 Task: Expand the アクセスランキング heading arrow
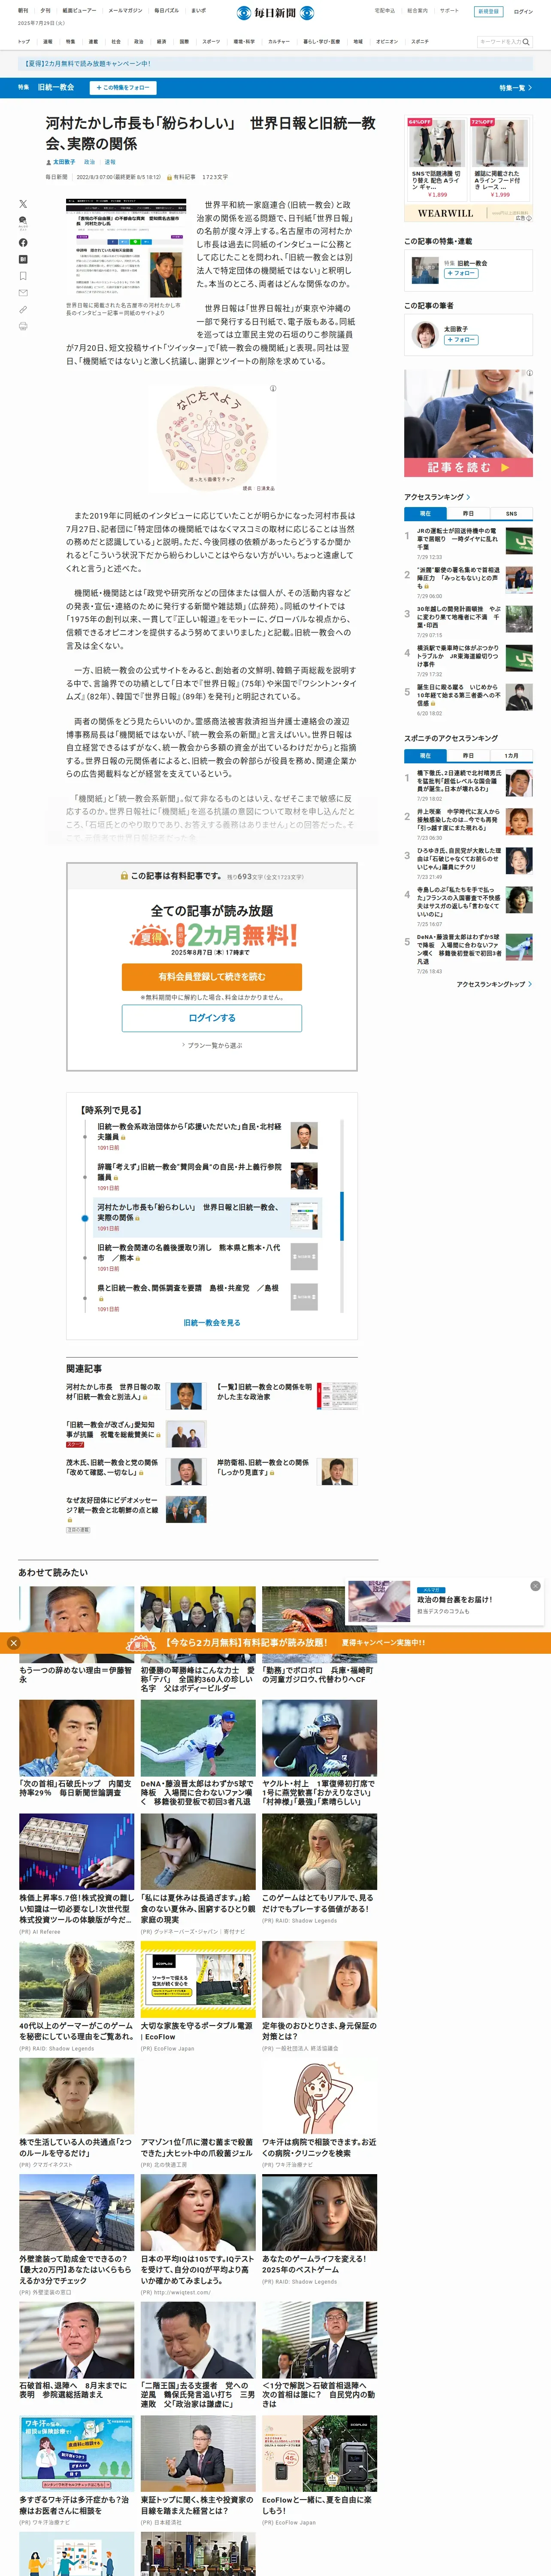pos(468,497)
